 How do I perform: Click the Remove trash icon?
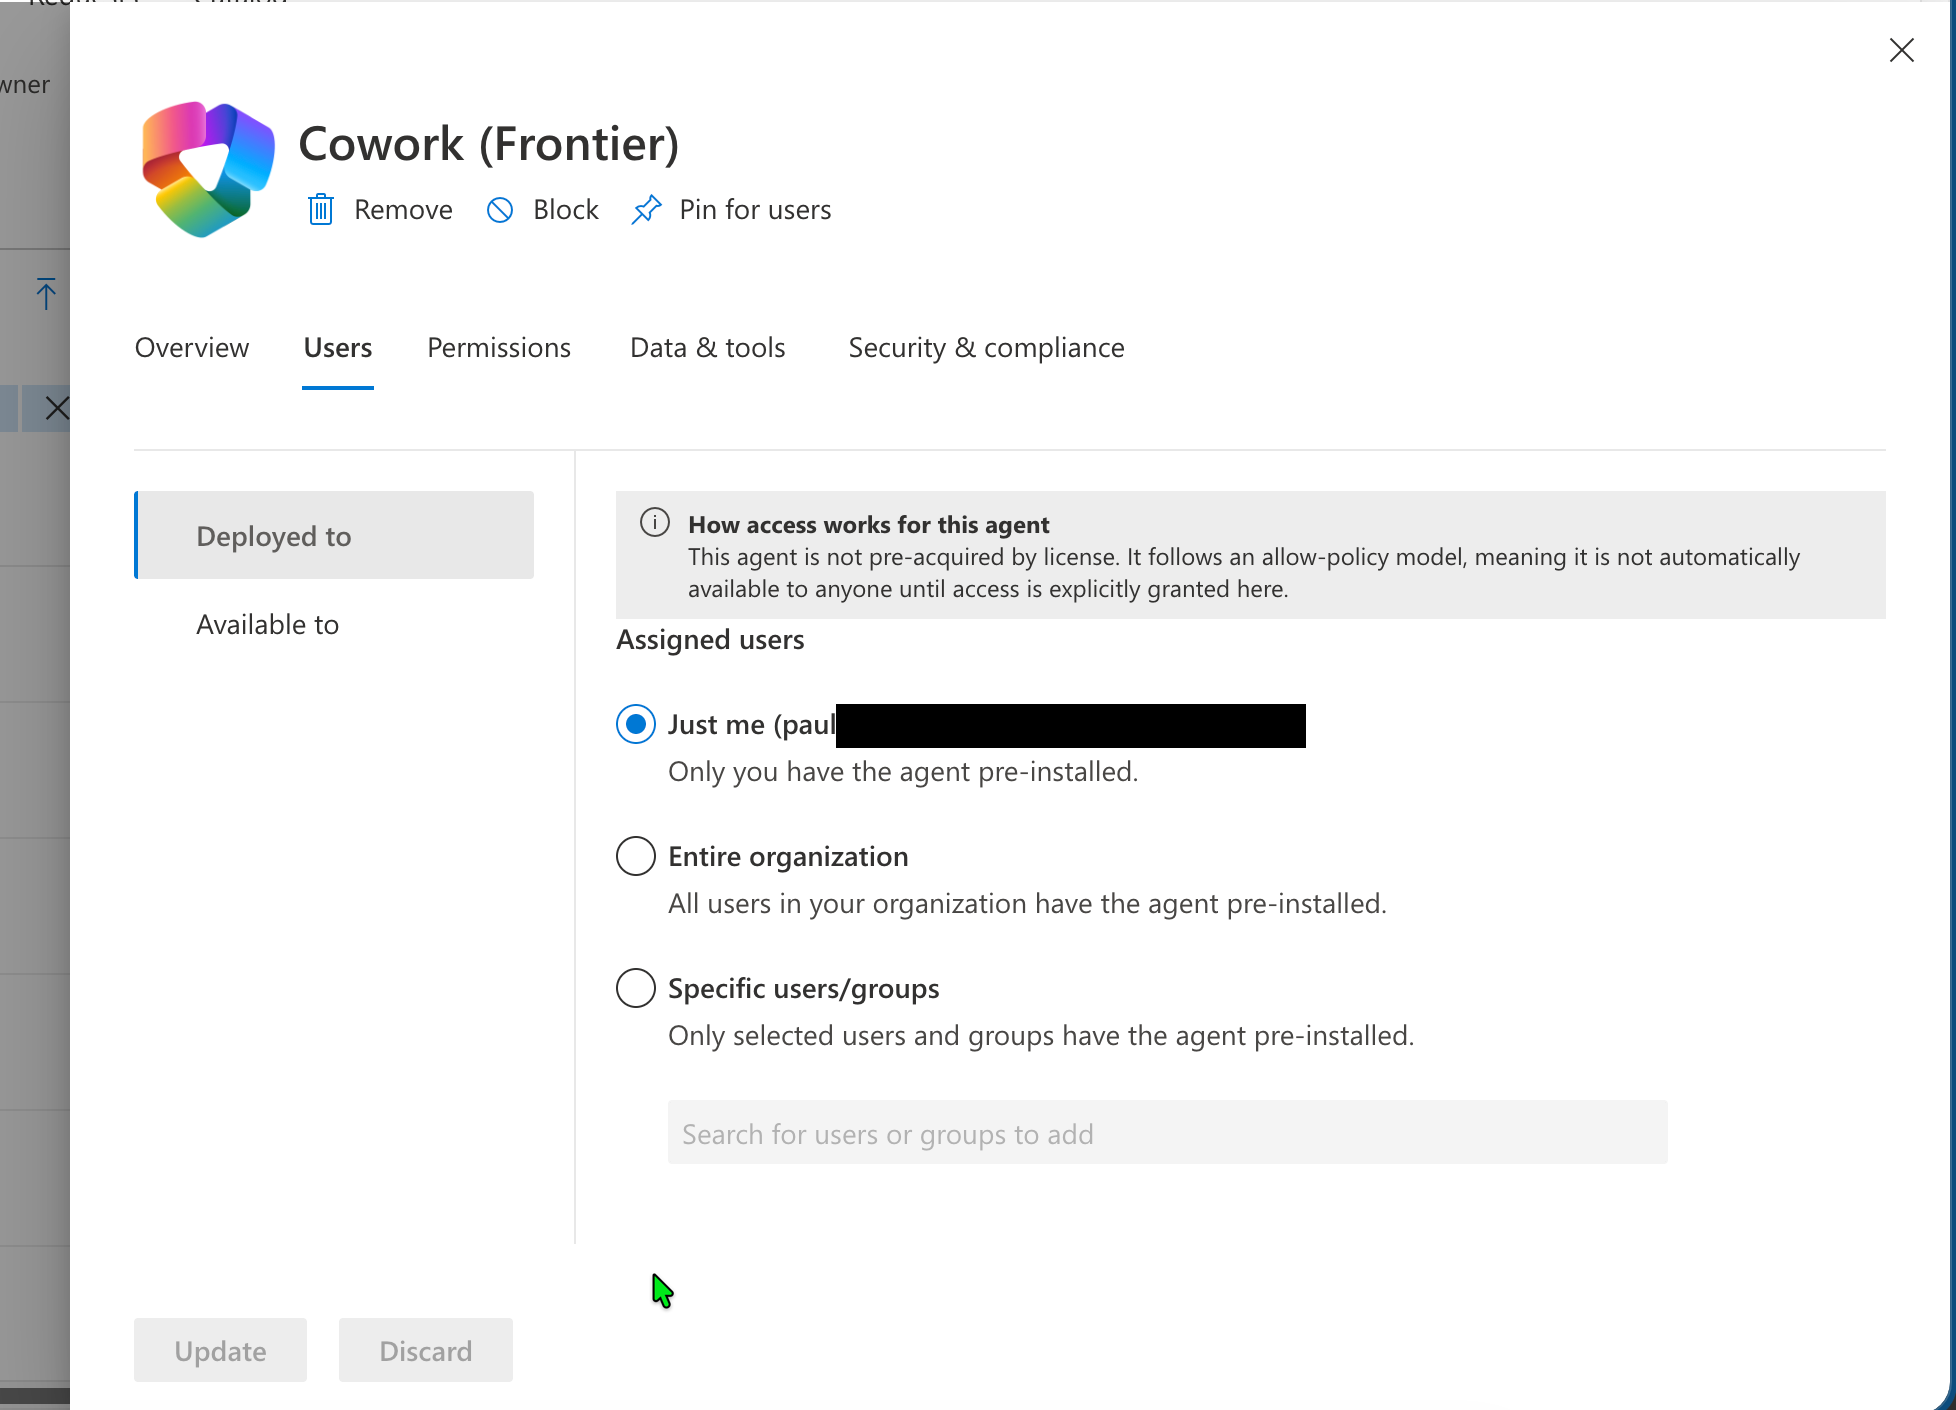point(321,209)
